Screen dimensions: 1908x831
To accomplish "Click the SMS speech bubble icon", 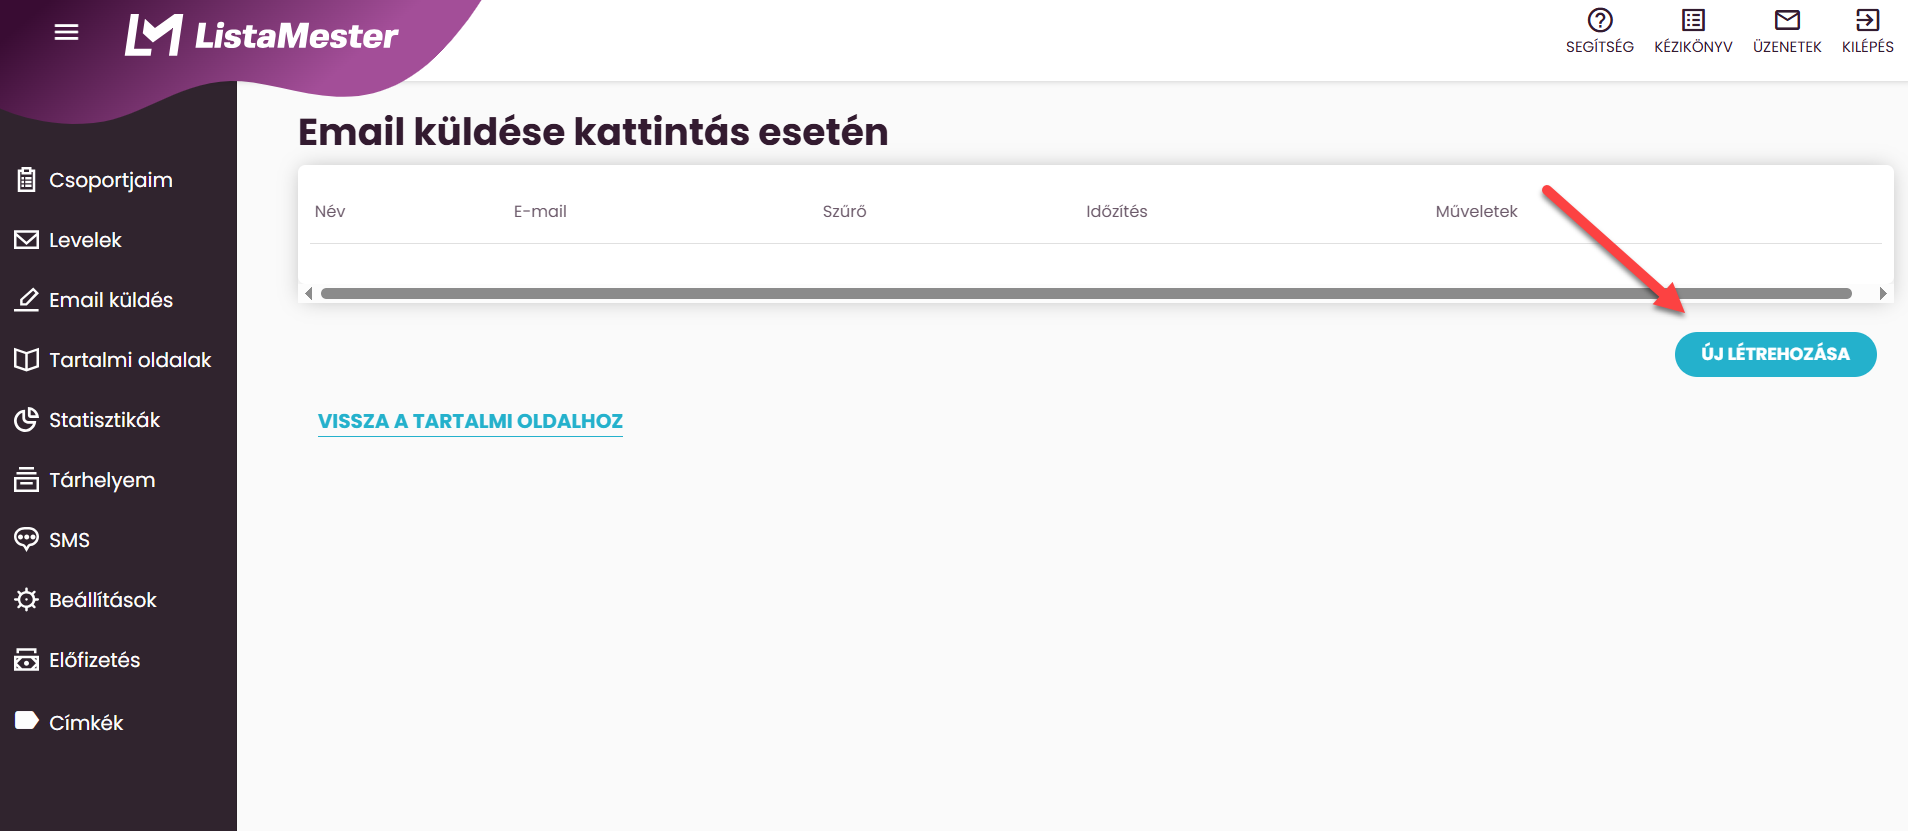I will (x=27, y=540).
